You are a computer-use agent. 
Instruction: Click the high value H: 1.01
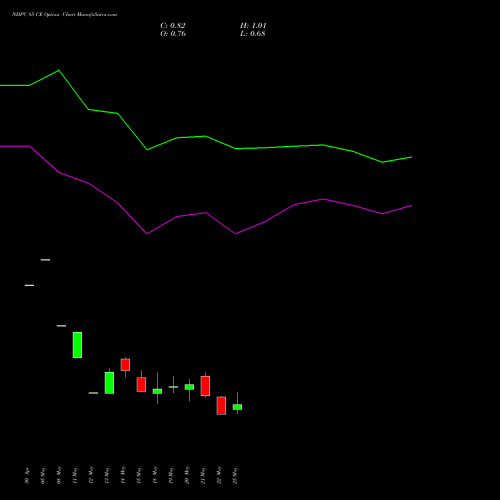pos(253,26)
